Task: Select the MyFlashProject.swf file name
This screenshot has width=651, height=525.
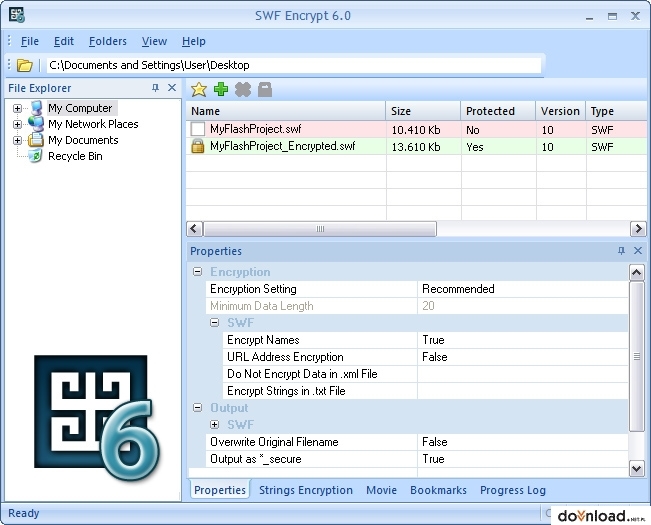Action: (256, 129)
